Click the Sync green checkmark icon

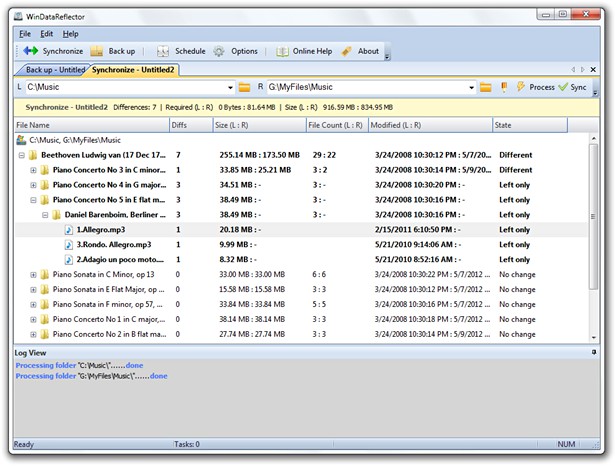pos(563,87)
